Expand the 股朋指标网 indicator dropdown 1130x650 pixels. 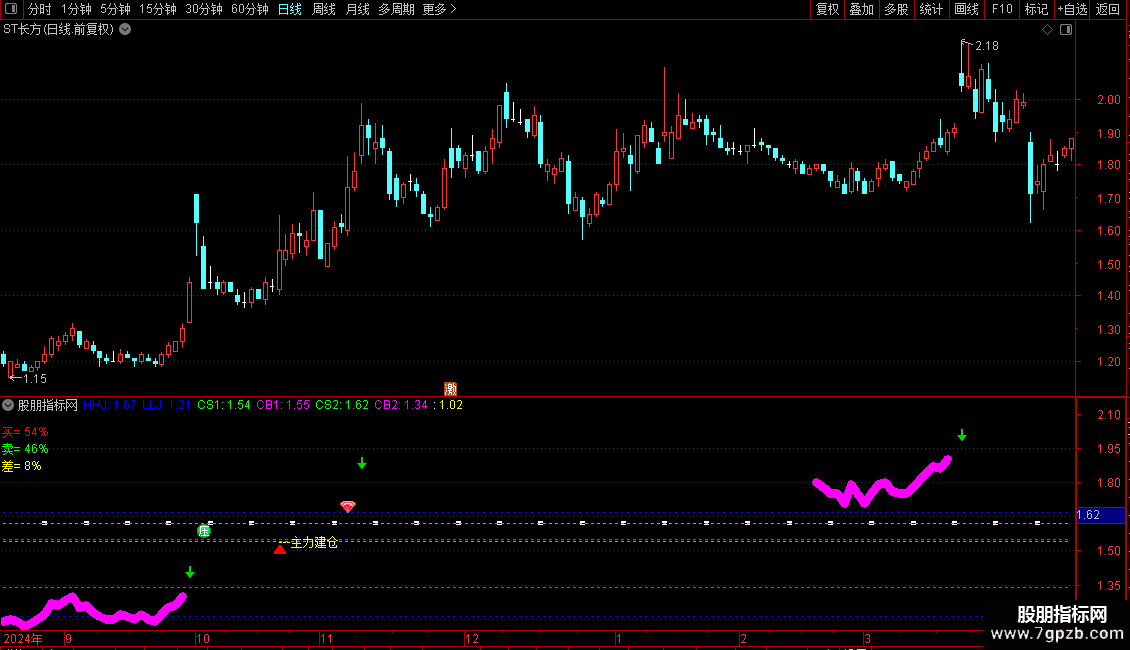[x=8, y=406]
